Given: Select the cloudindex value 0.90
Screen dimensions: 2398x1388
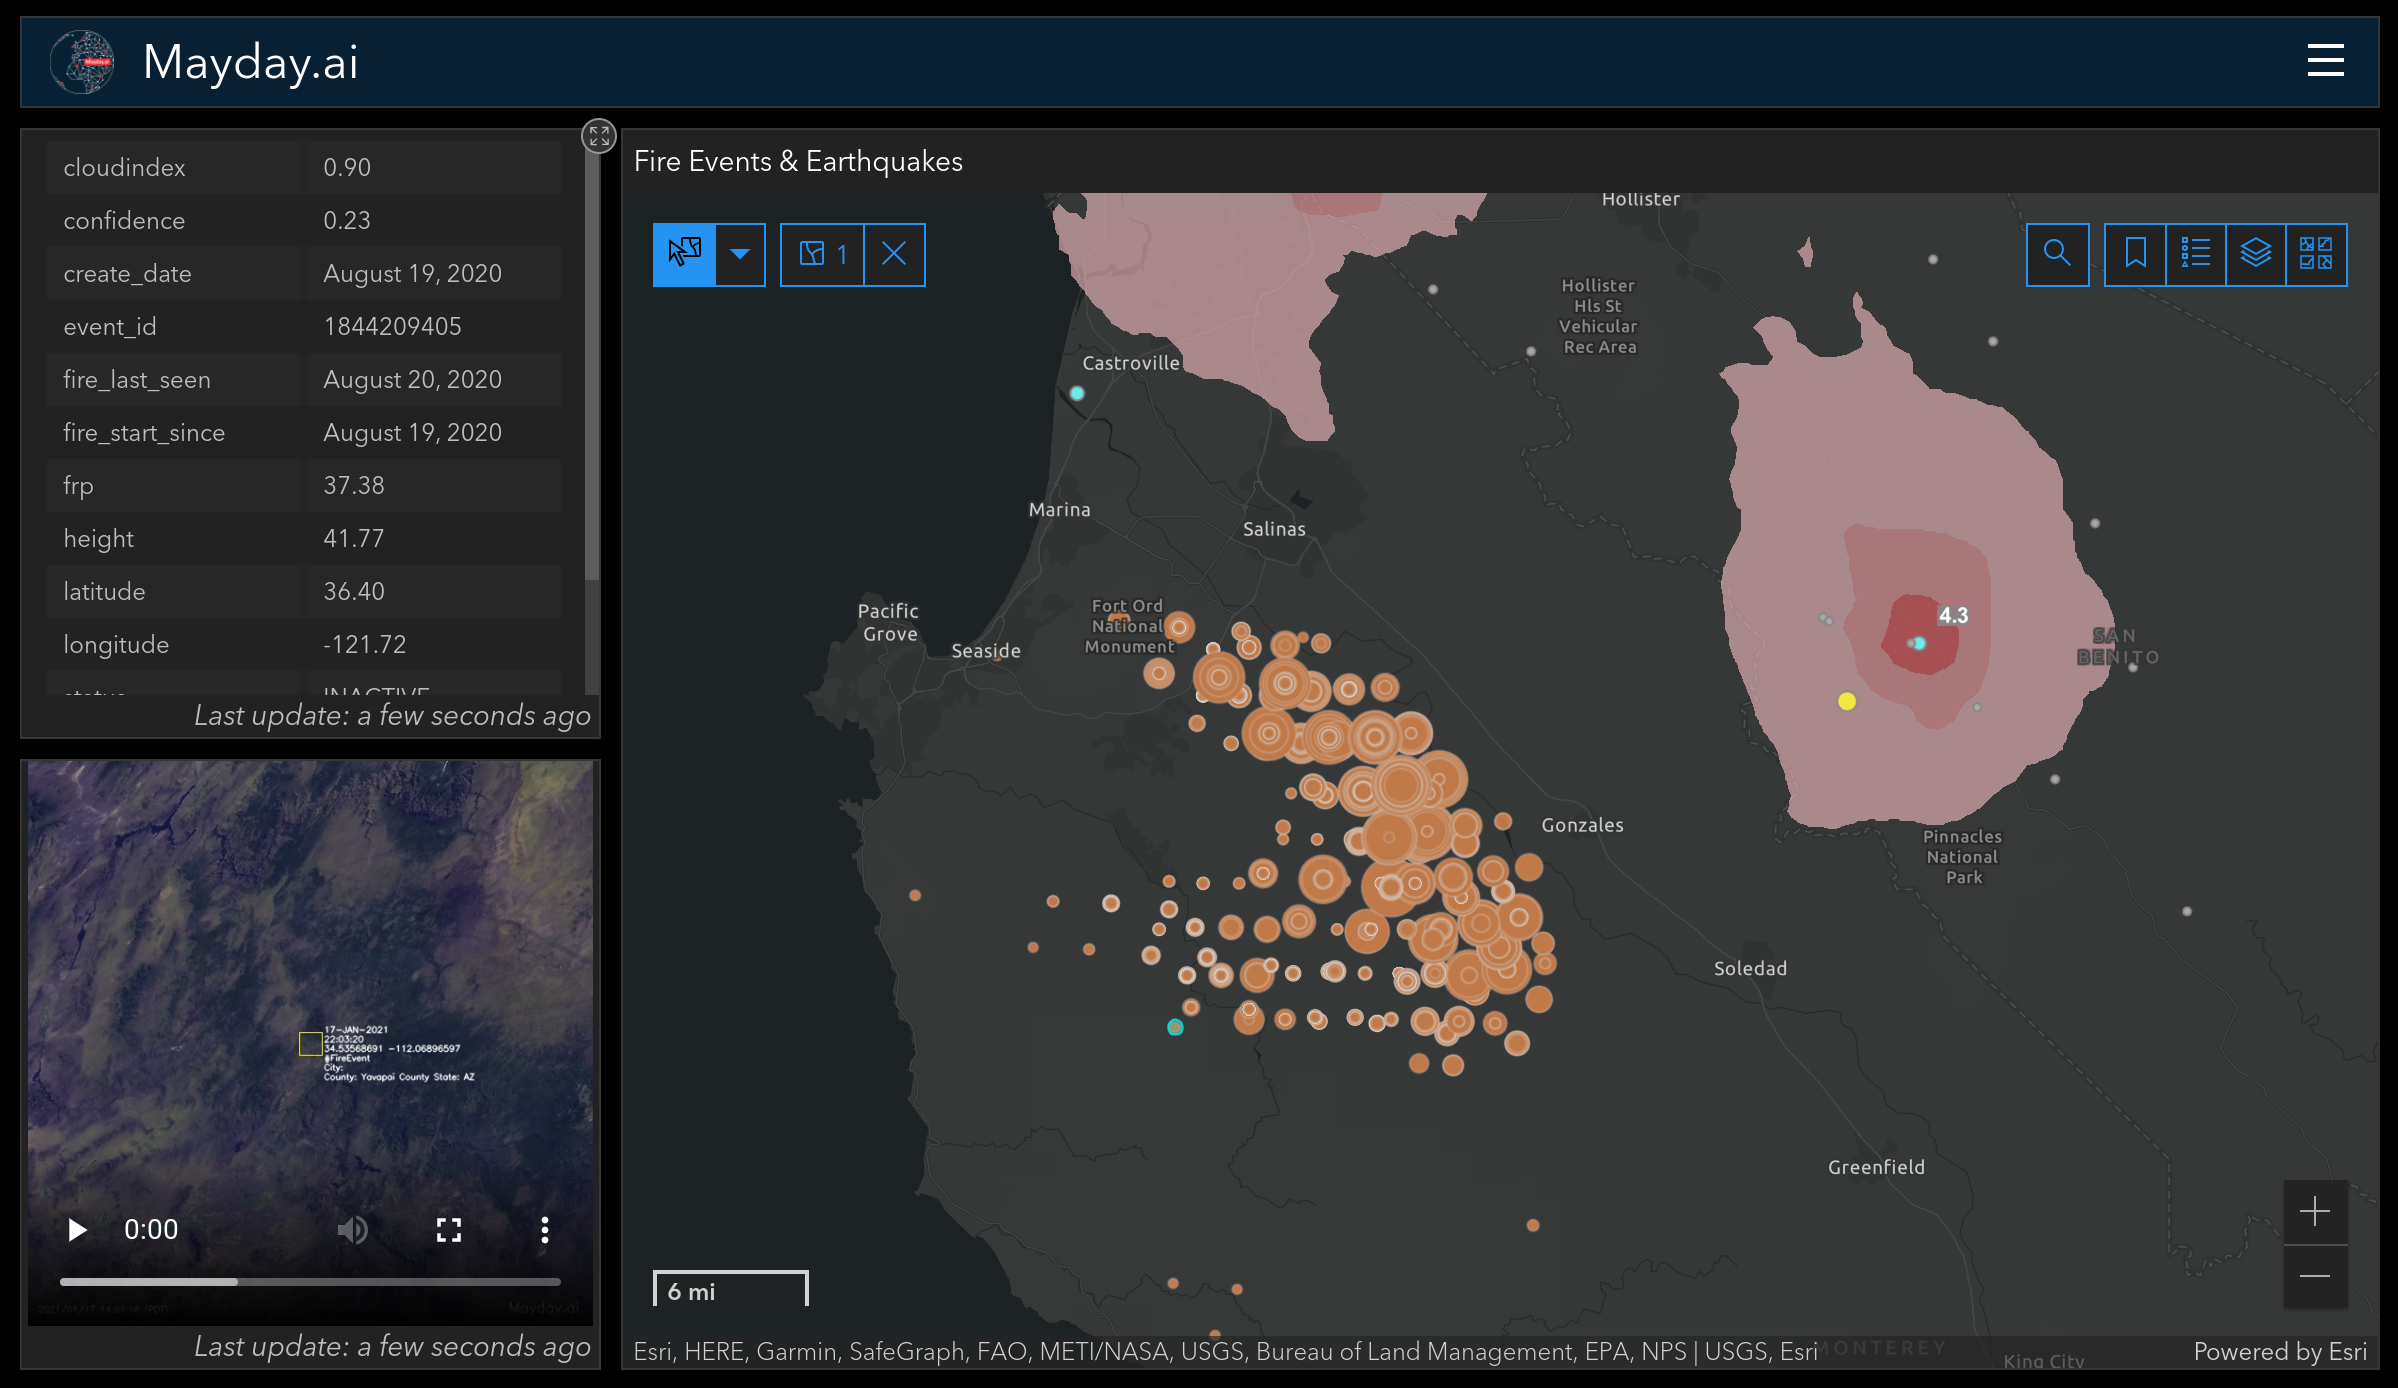Looking at the screenshot, I should (346, 167).
